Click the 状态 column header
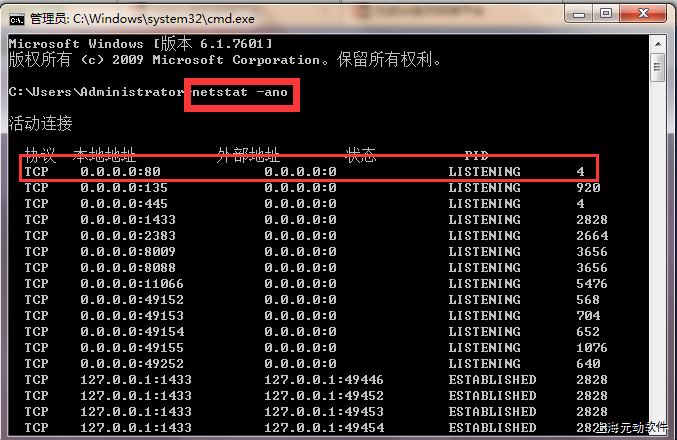The image size is (677, 440). 360,155
